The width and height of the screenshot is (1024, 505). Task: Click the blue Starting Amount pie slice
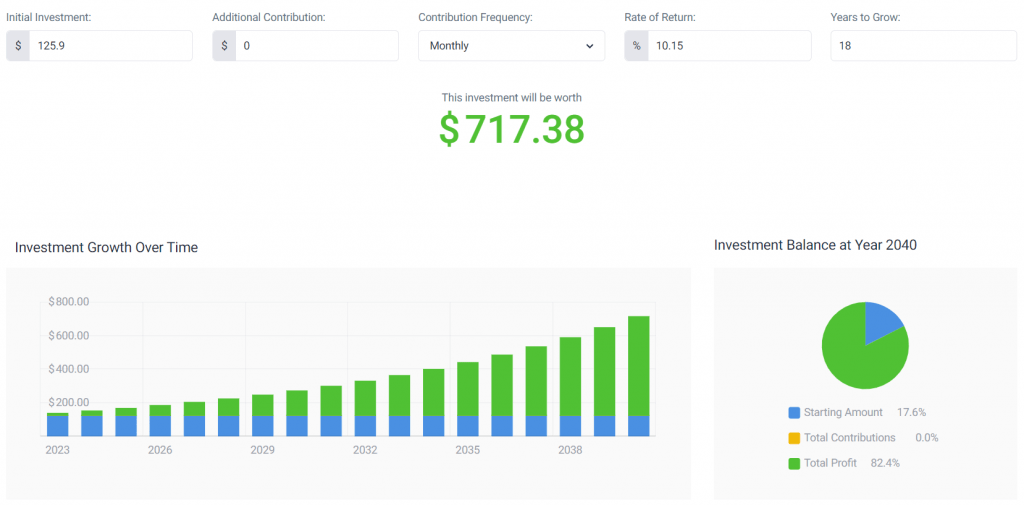click(881, 321)
